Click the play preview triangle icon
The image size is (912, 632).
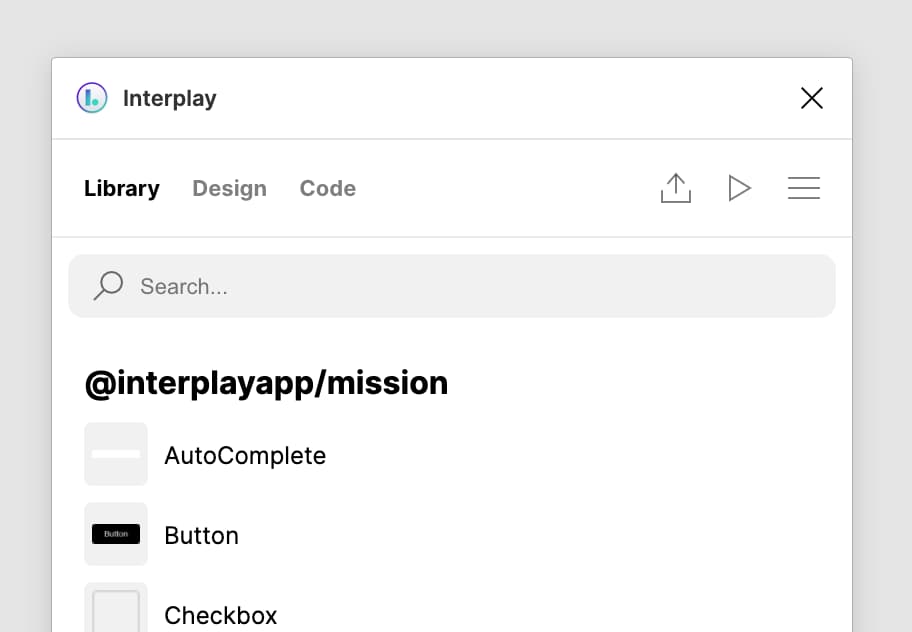click(x=739, y=188)
